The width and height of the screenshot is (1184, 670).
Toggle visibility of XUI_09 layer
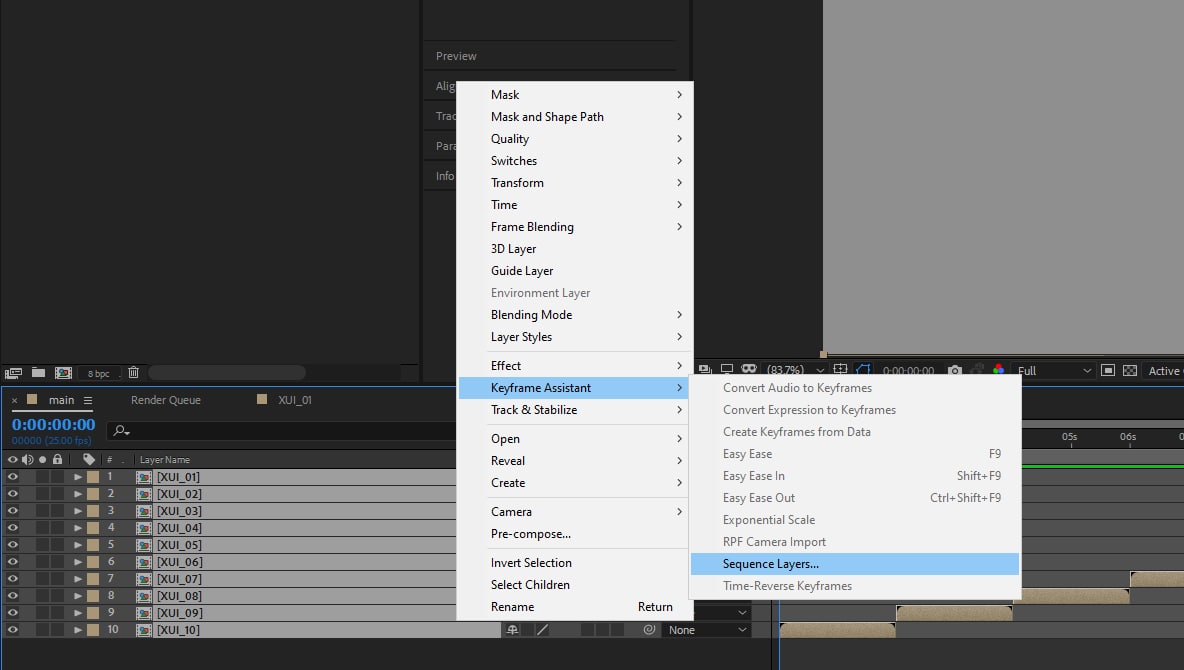12,613
